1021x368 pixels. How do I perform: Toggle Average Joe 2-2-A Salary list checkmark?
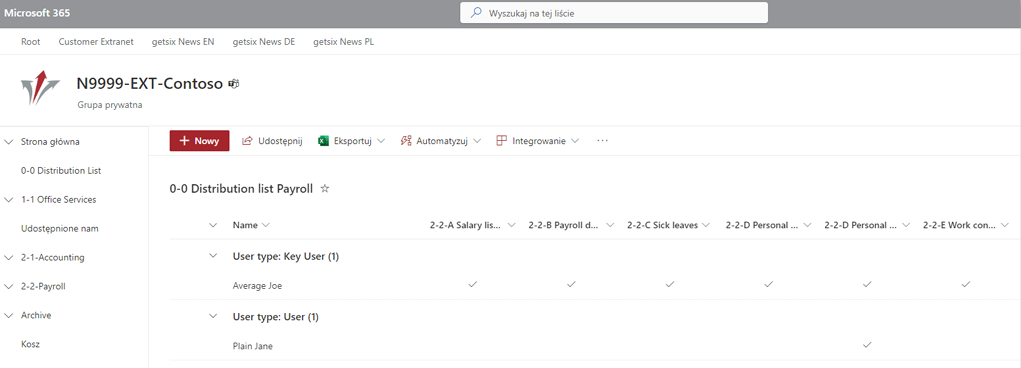coord(473,285)
